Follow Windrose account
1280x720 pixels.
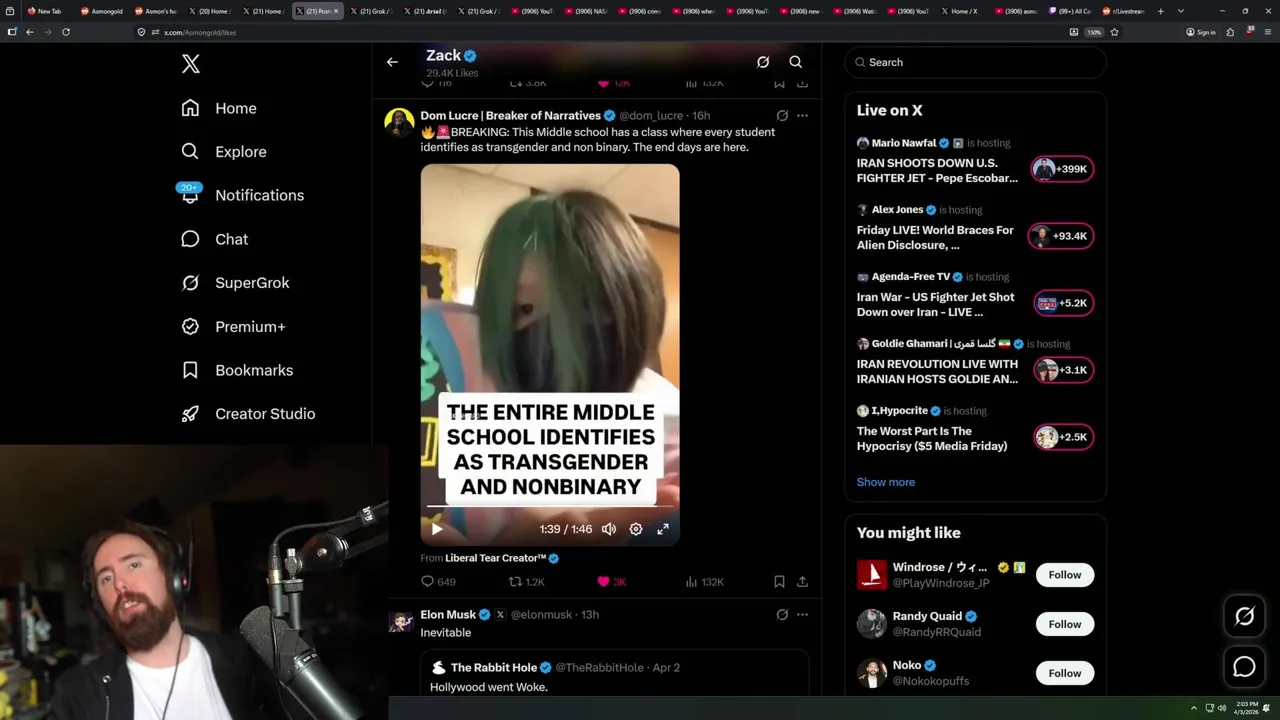(1065, 575)
